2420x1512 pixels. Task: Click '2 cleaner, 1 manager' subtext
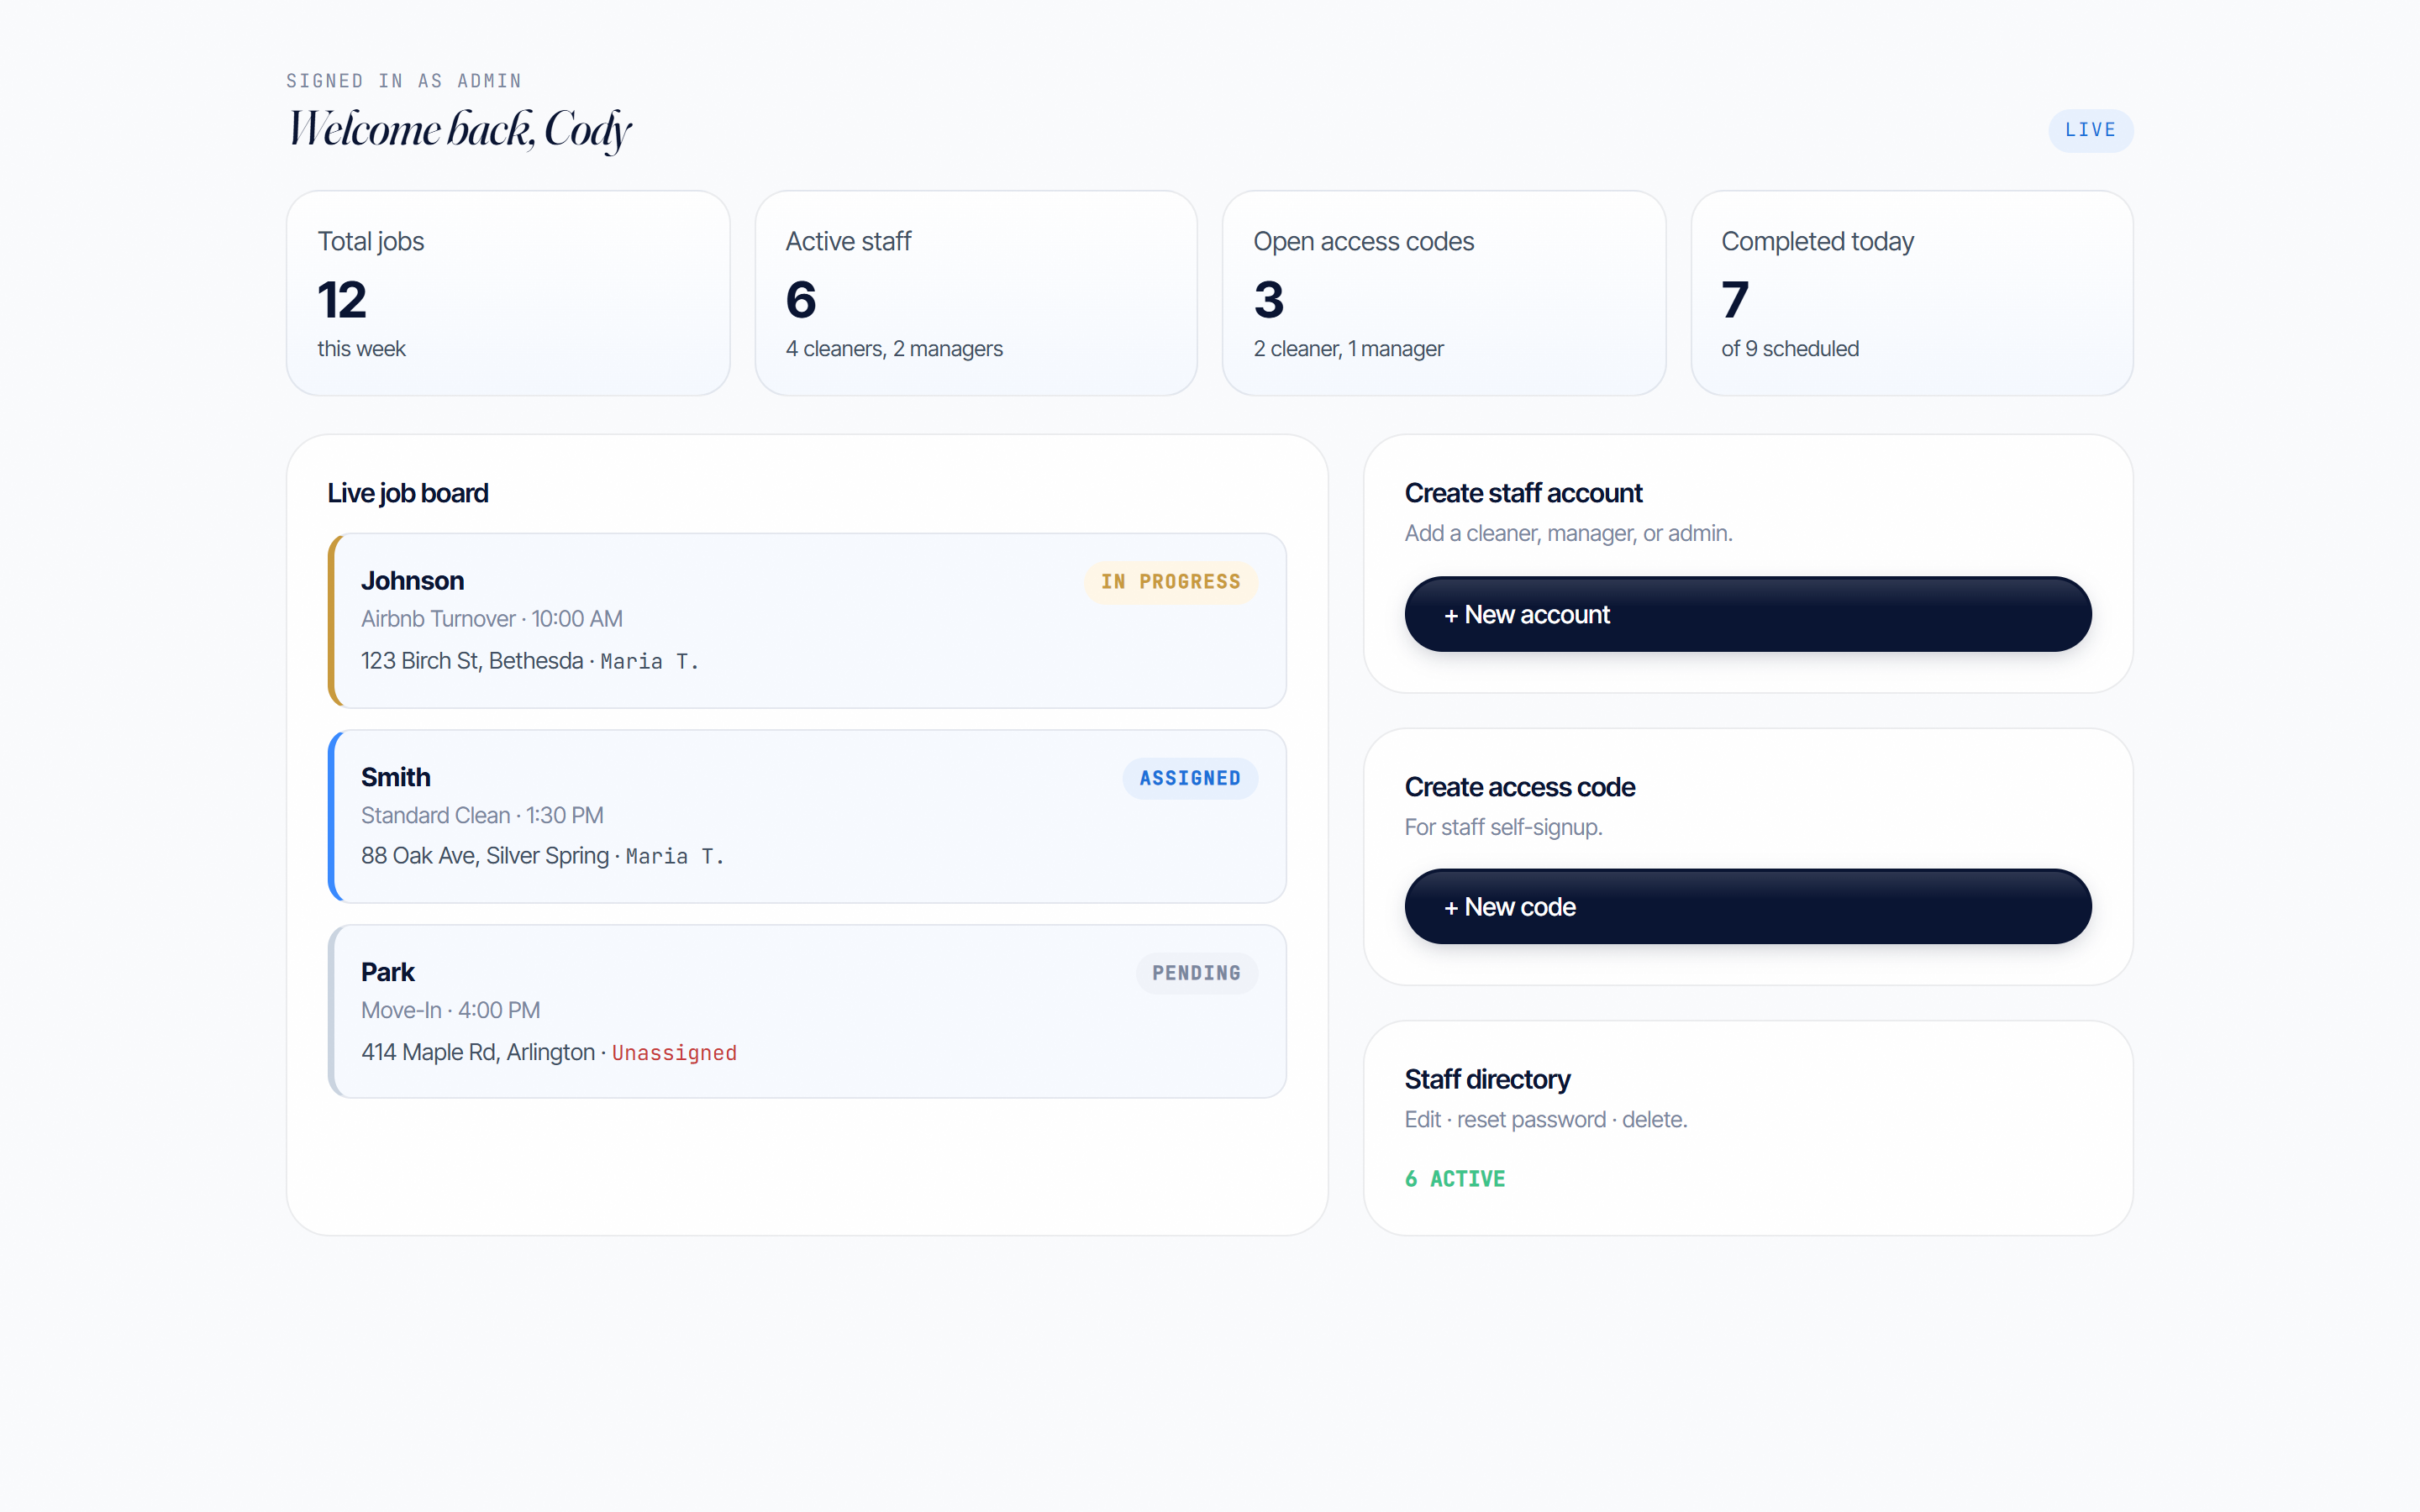click(x=1348, y=349)
